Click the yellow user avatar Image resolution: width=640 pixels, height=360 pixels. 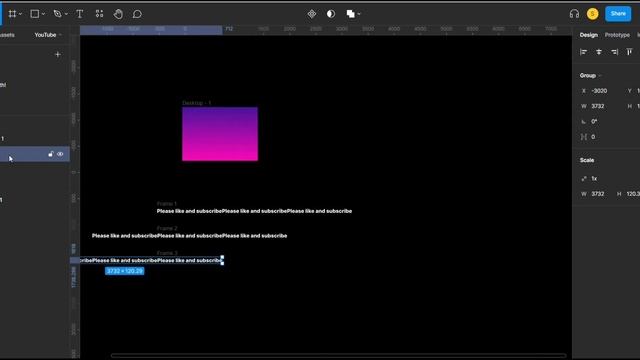[593, 14]
